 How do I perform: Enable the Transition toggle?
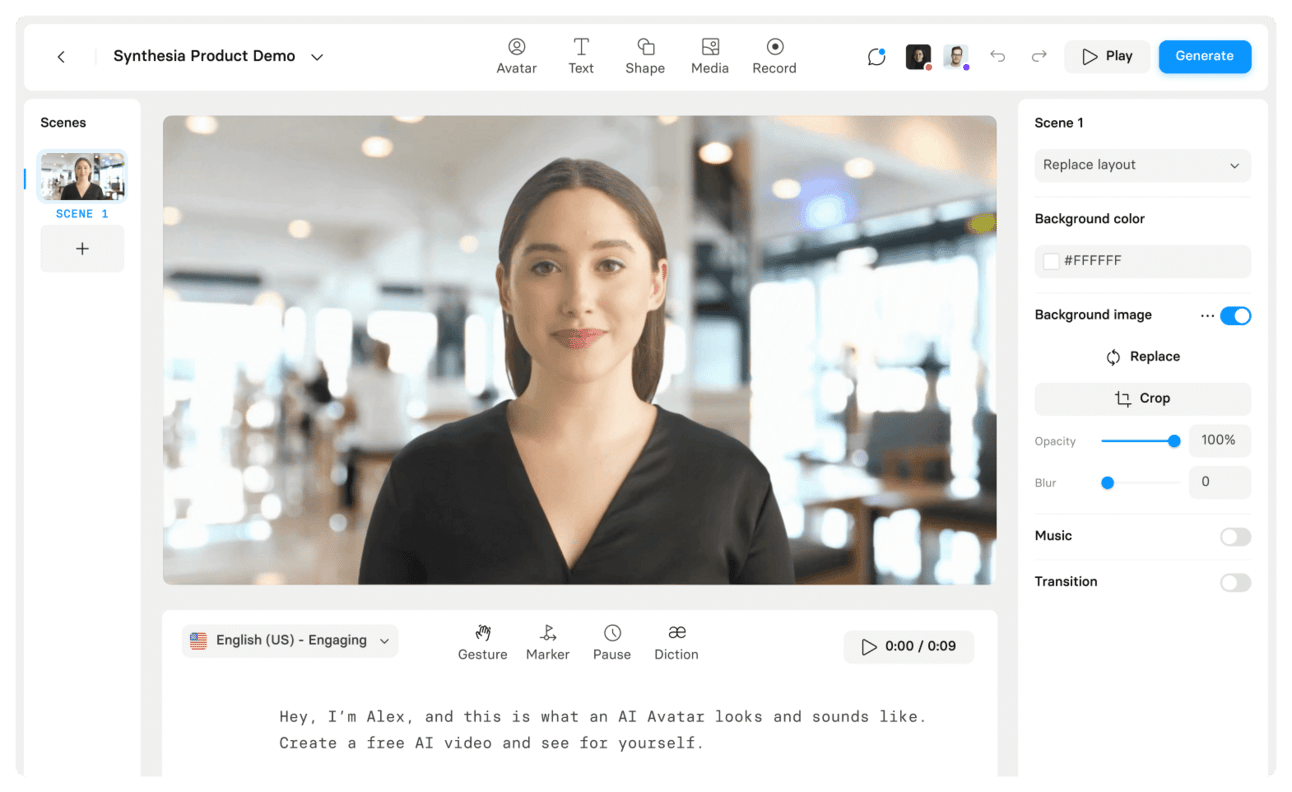click(x=1235, y=583)
